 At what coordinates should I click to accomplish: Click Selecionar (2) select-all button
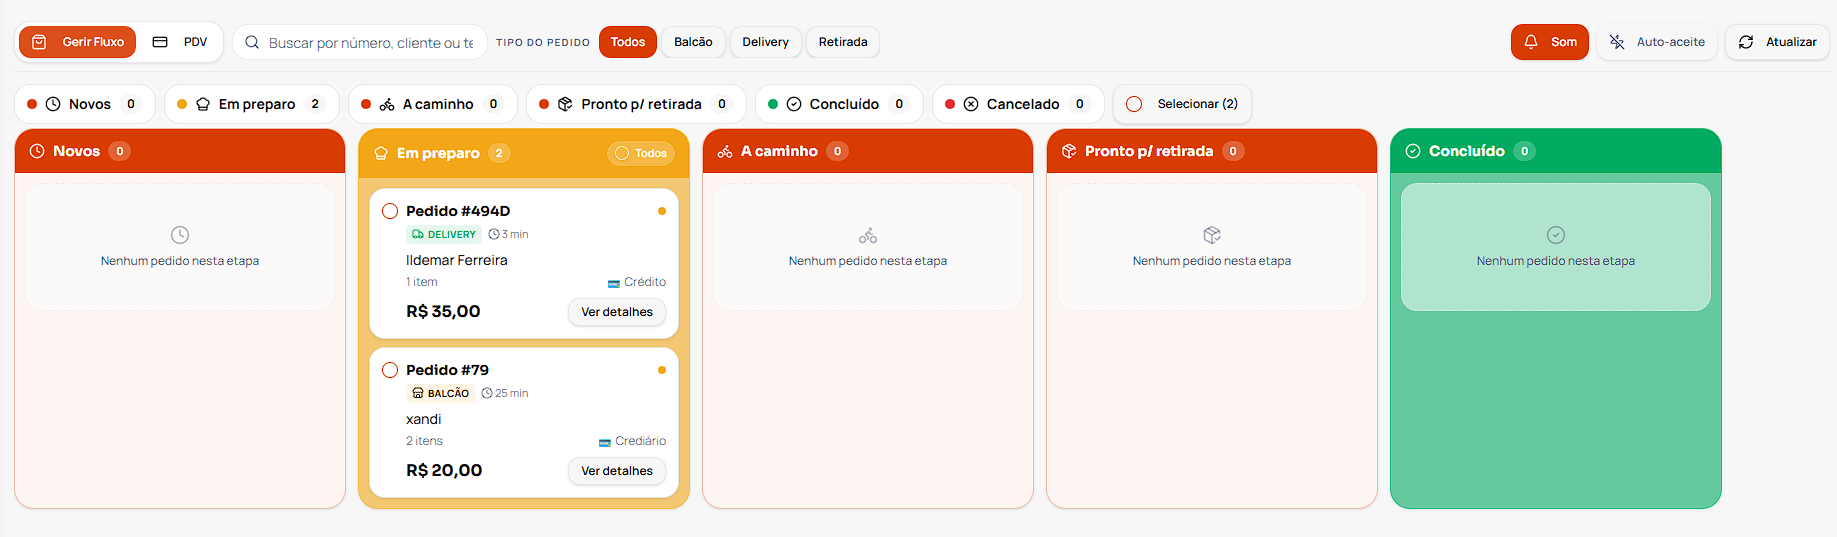click(x=1182, y=104)
